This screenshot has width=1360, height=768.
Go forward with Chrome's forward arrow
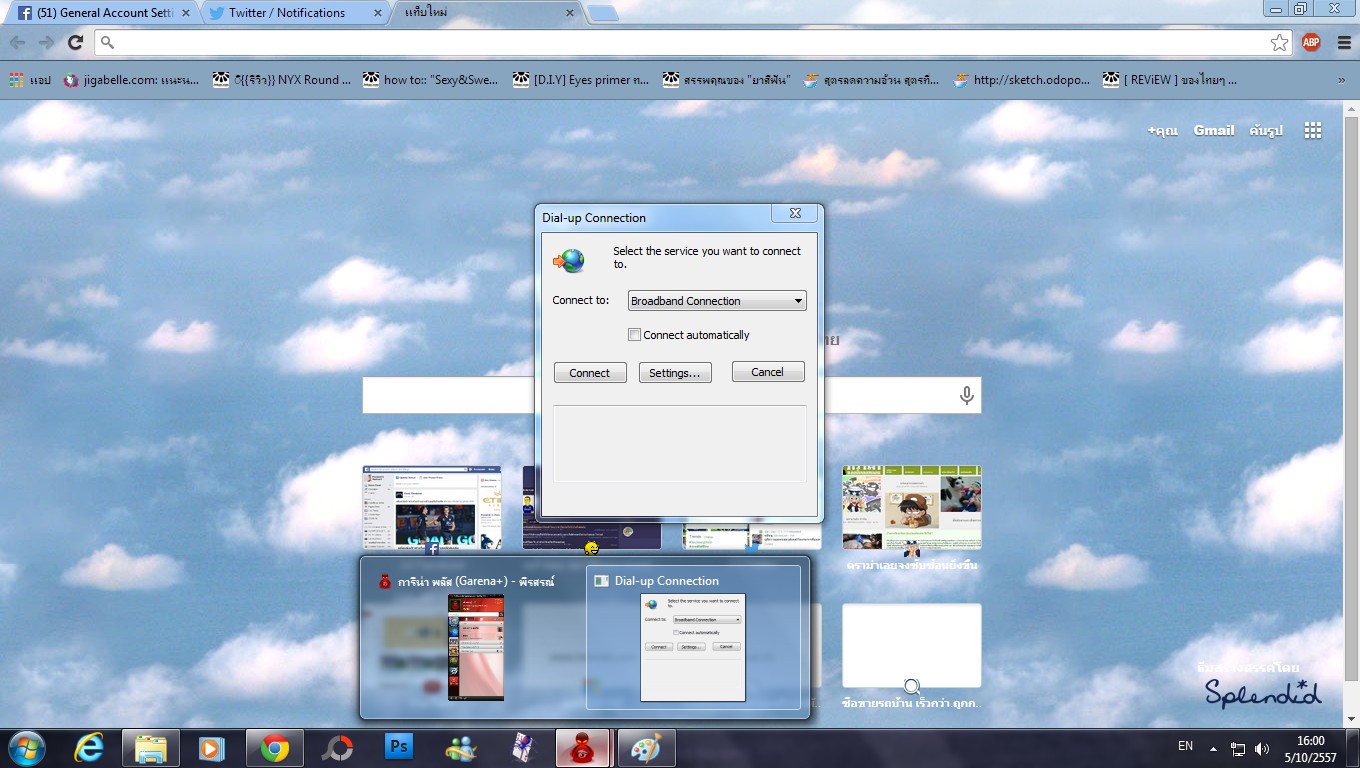(x=46, y=42)
